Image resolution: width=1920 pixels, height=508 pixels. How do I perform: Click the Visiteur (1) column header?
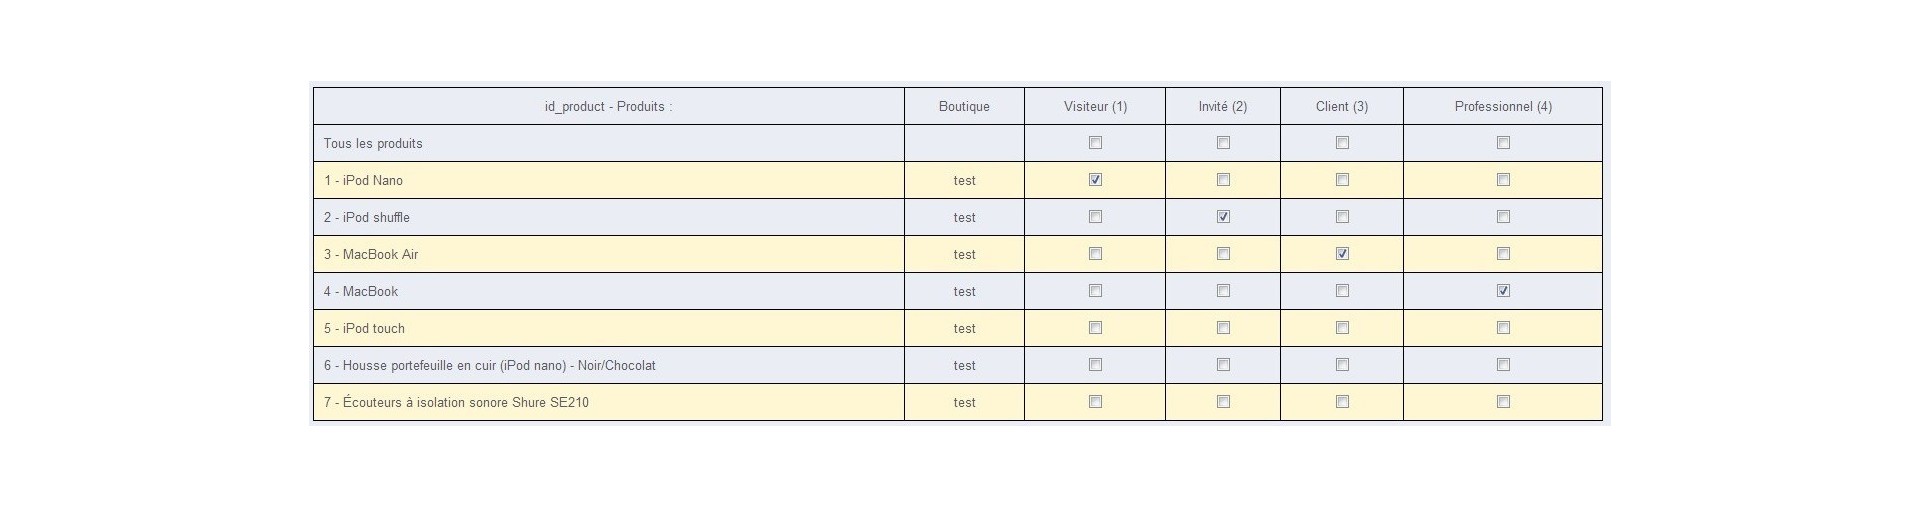pyautogui.click(x=1095, y=107)
